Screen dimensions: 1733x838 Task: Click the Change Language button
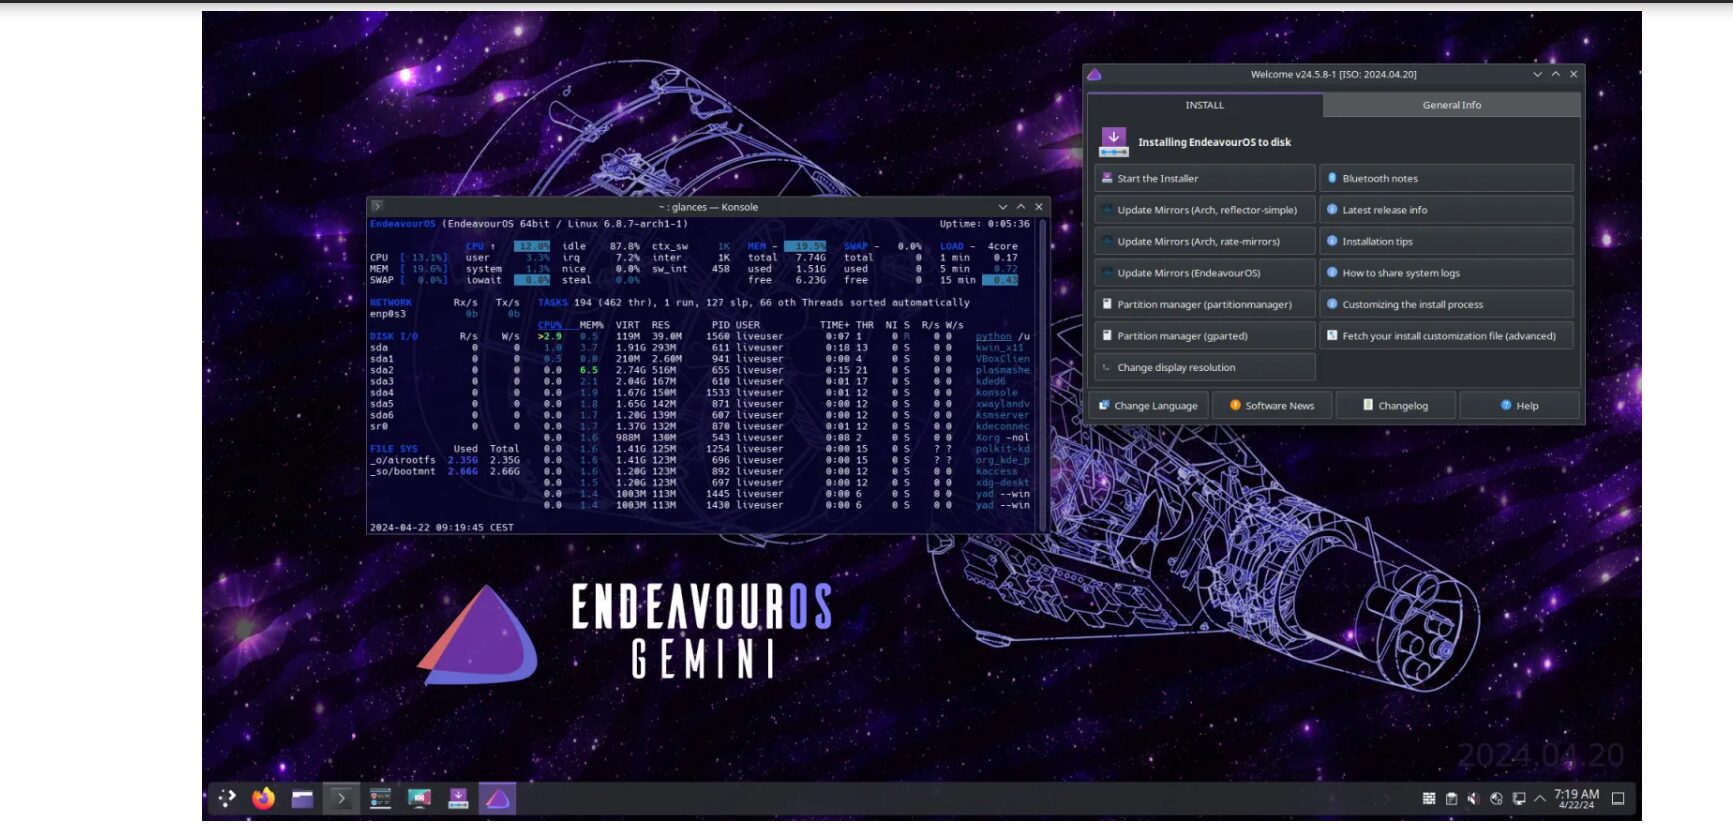(x=1149, y=405)
